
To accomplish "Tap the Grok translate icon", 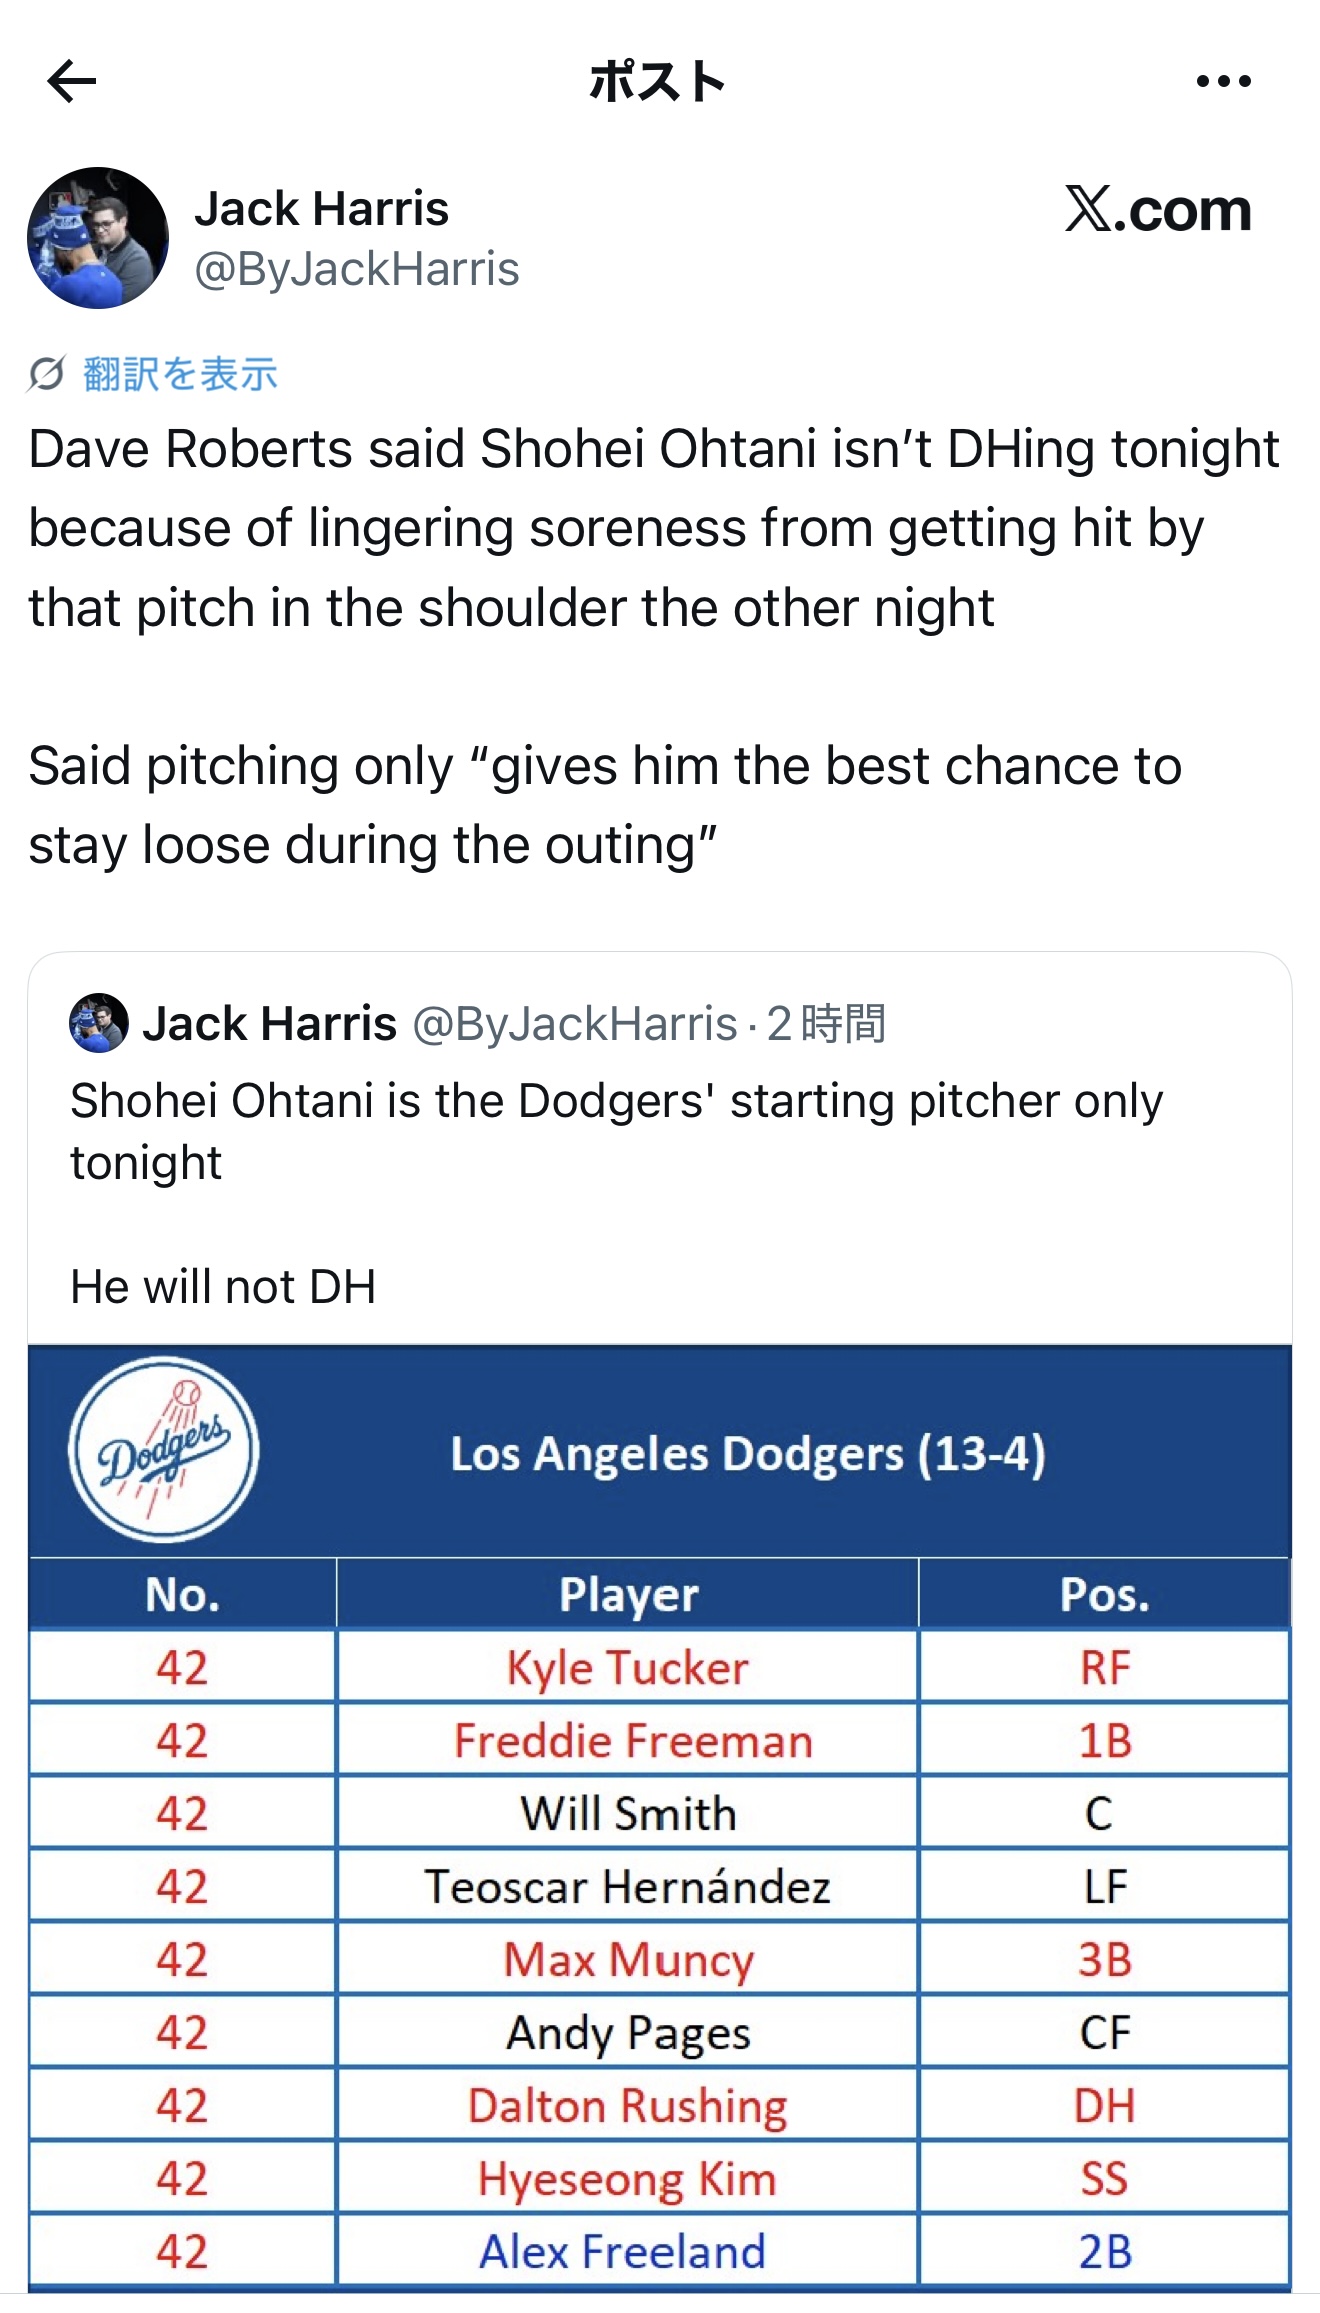I will (46, 374).
